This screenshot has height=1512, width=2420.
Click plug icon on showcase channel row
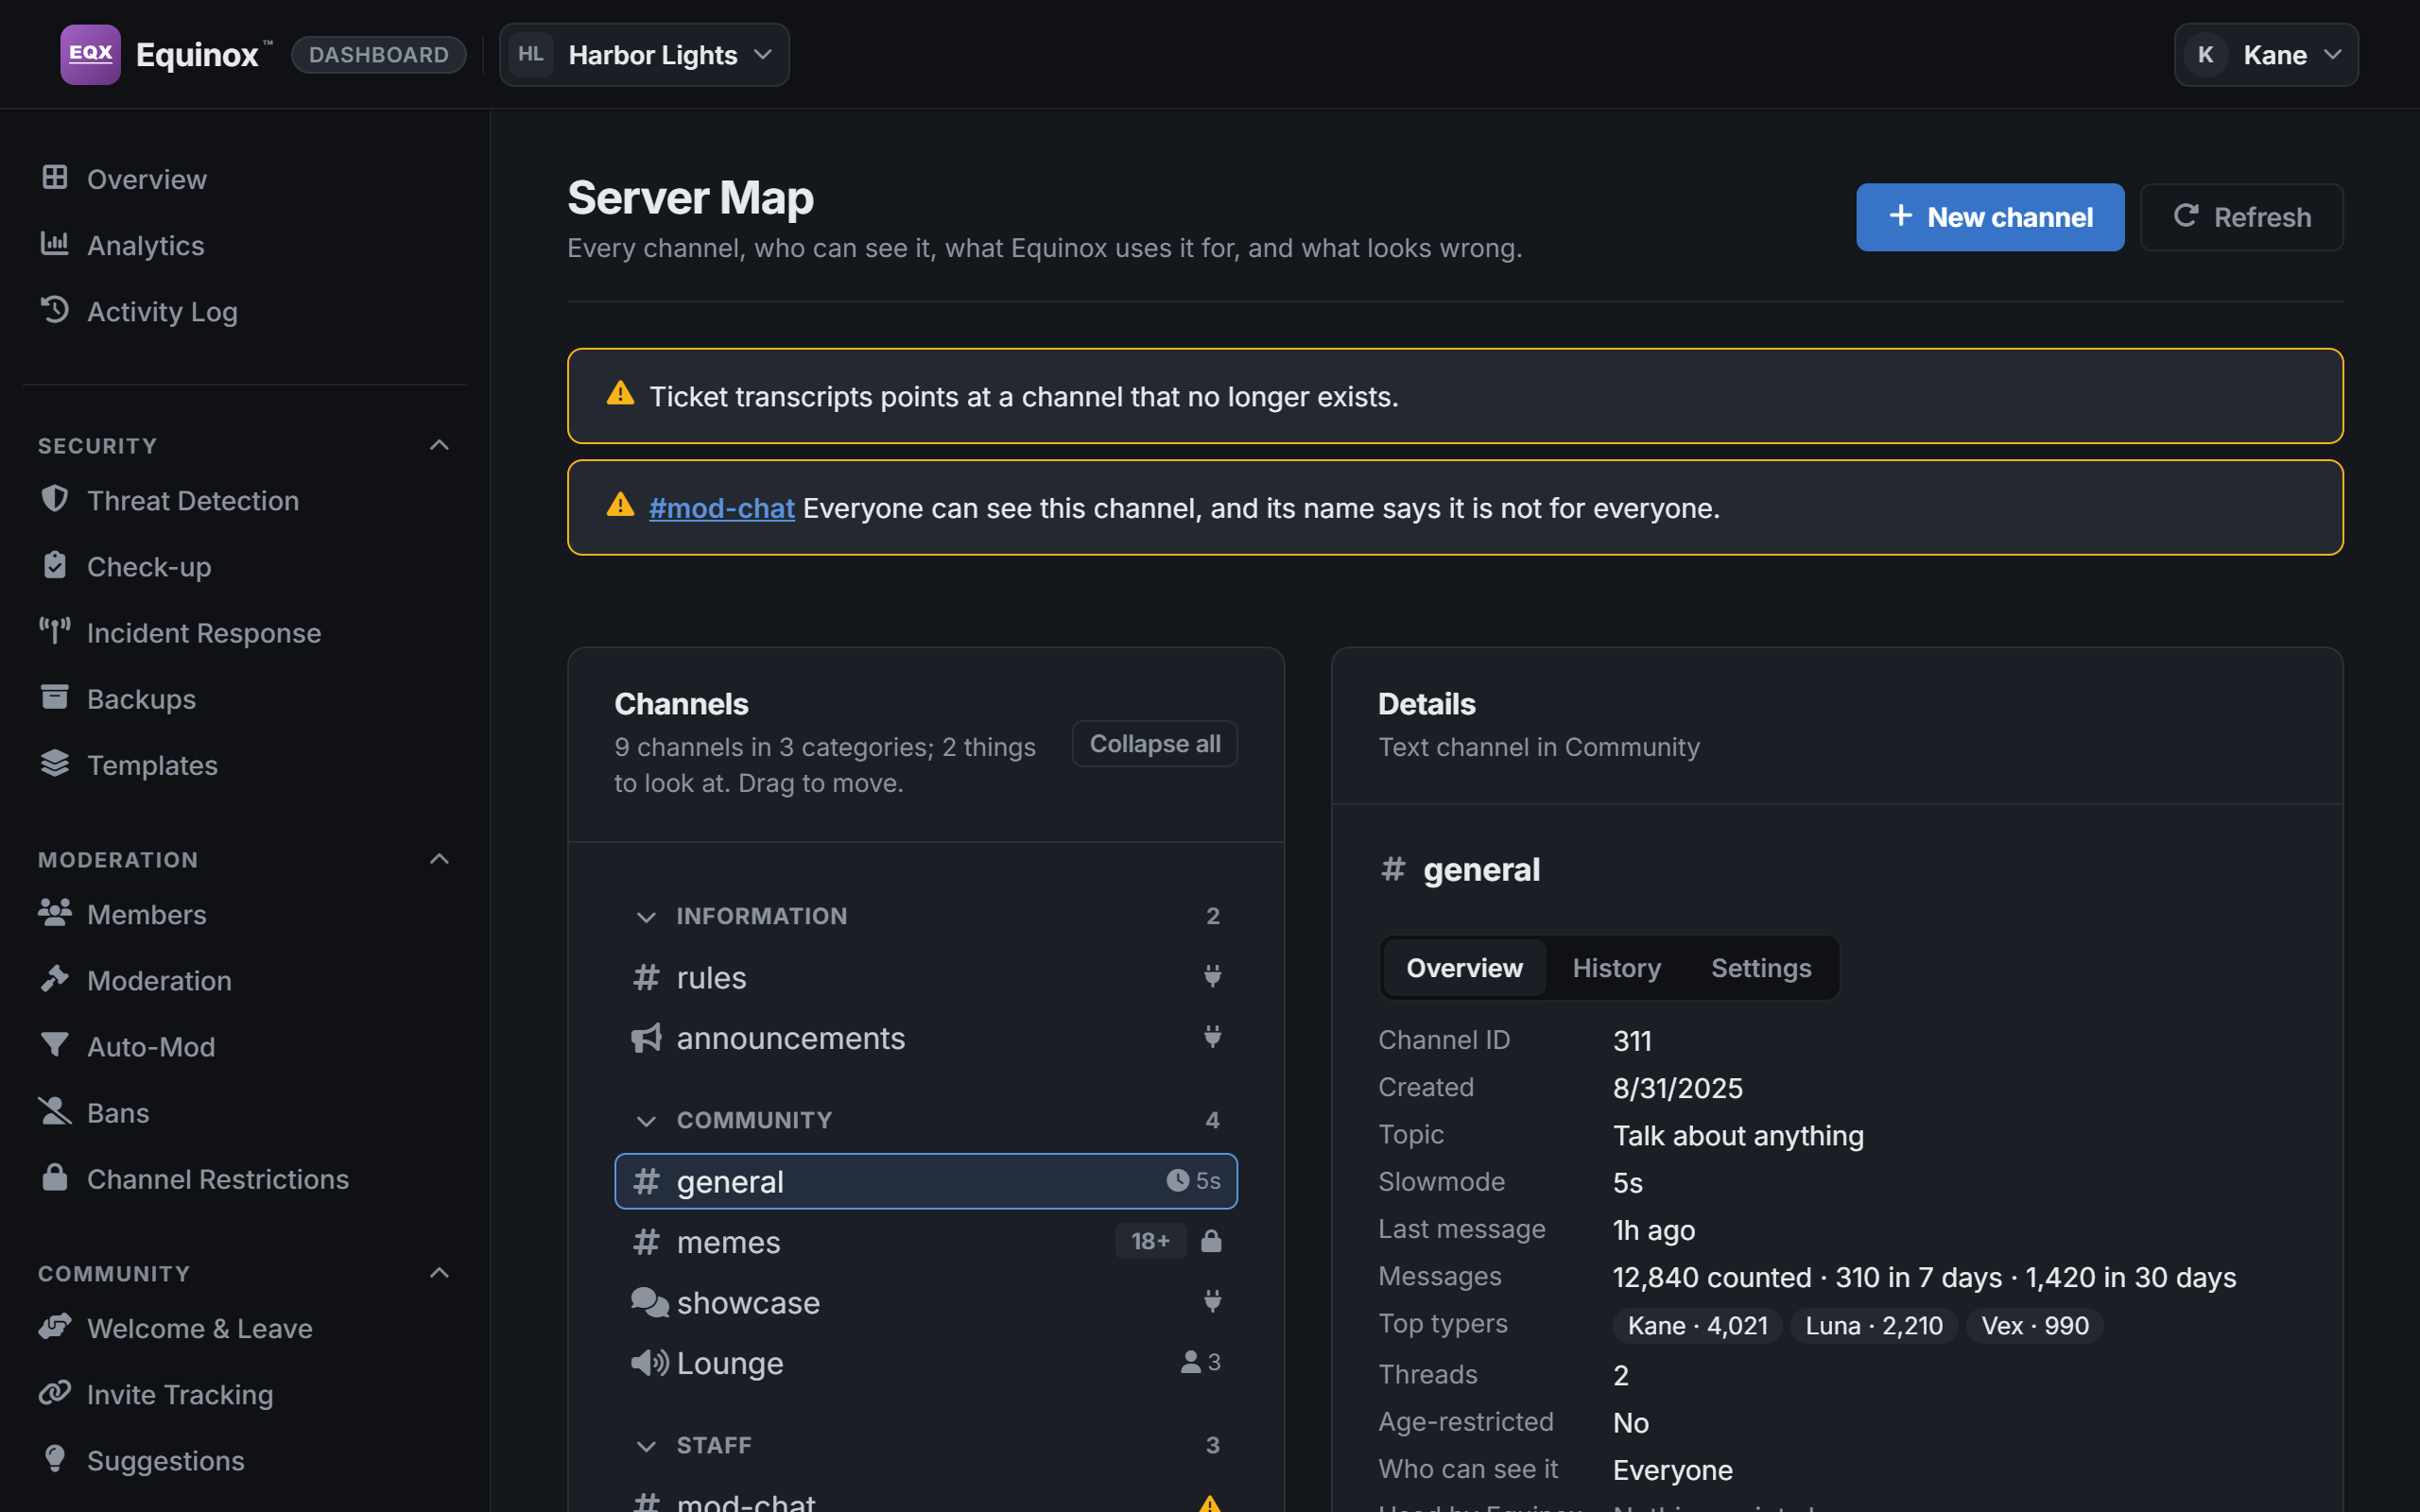(x=1212, y=1301)
